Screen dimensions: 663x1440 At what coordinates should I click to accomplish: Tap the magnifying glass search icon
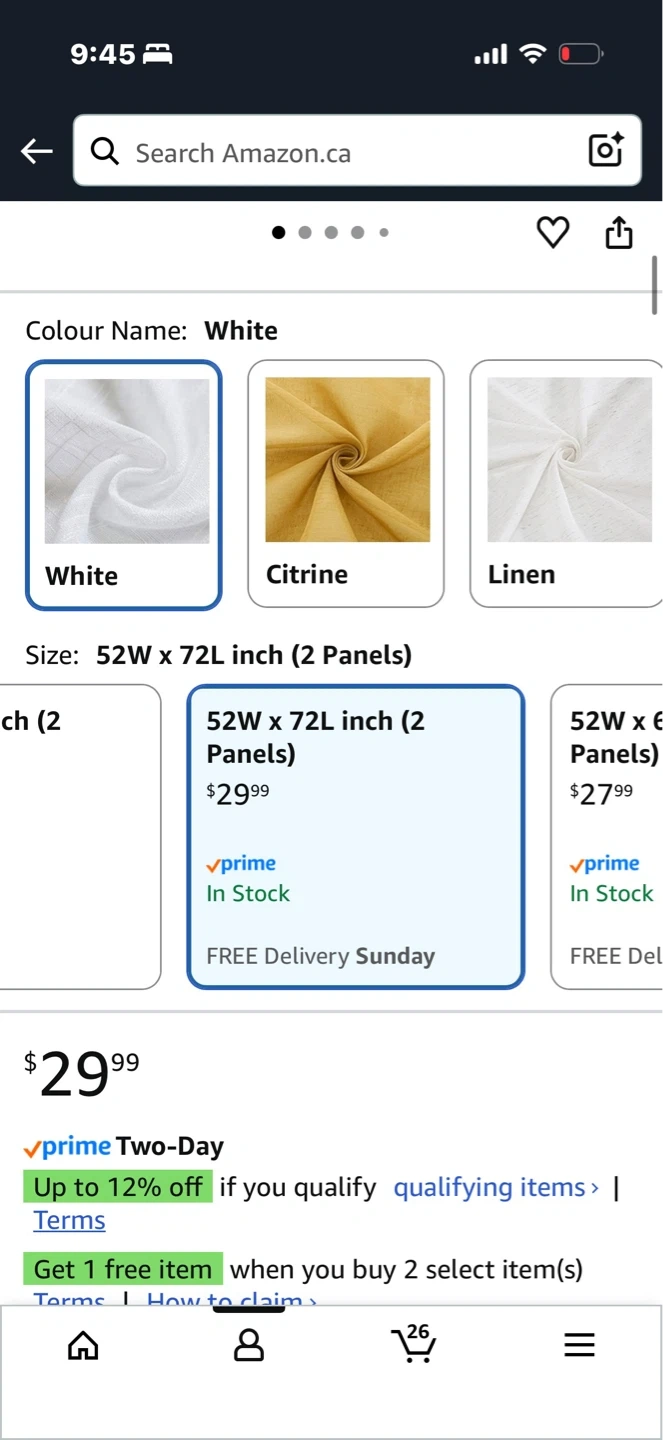(x=104, y=151)
